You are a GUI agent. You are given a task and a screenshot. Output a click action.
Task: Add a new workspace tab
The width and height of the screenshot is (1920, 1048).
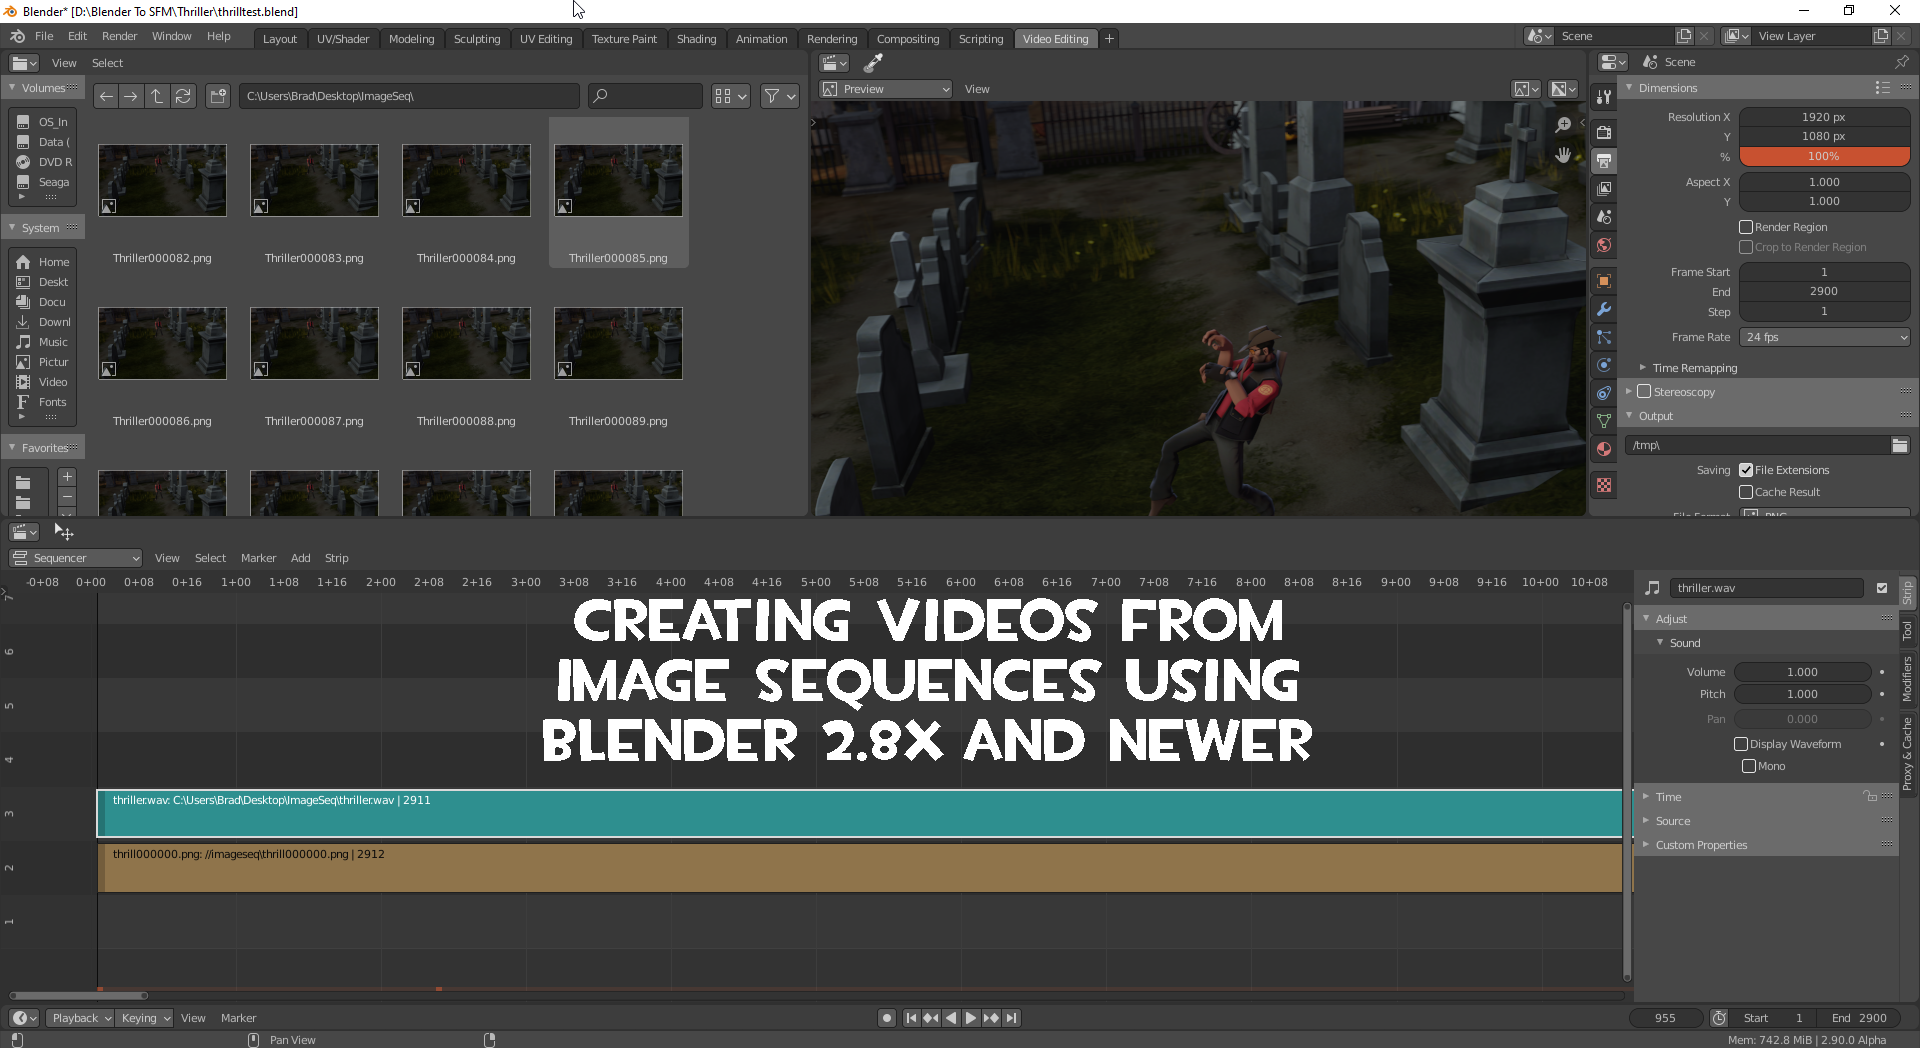click(x=1109, y=39)
